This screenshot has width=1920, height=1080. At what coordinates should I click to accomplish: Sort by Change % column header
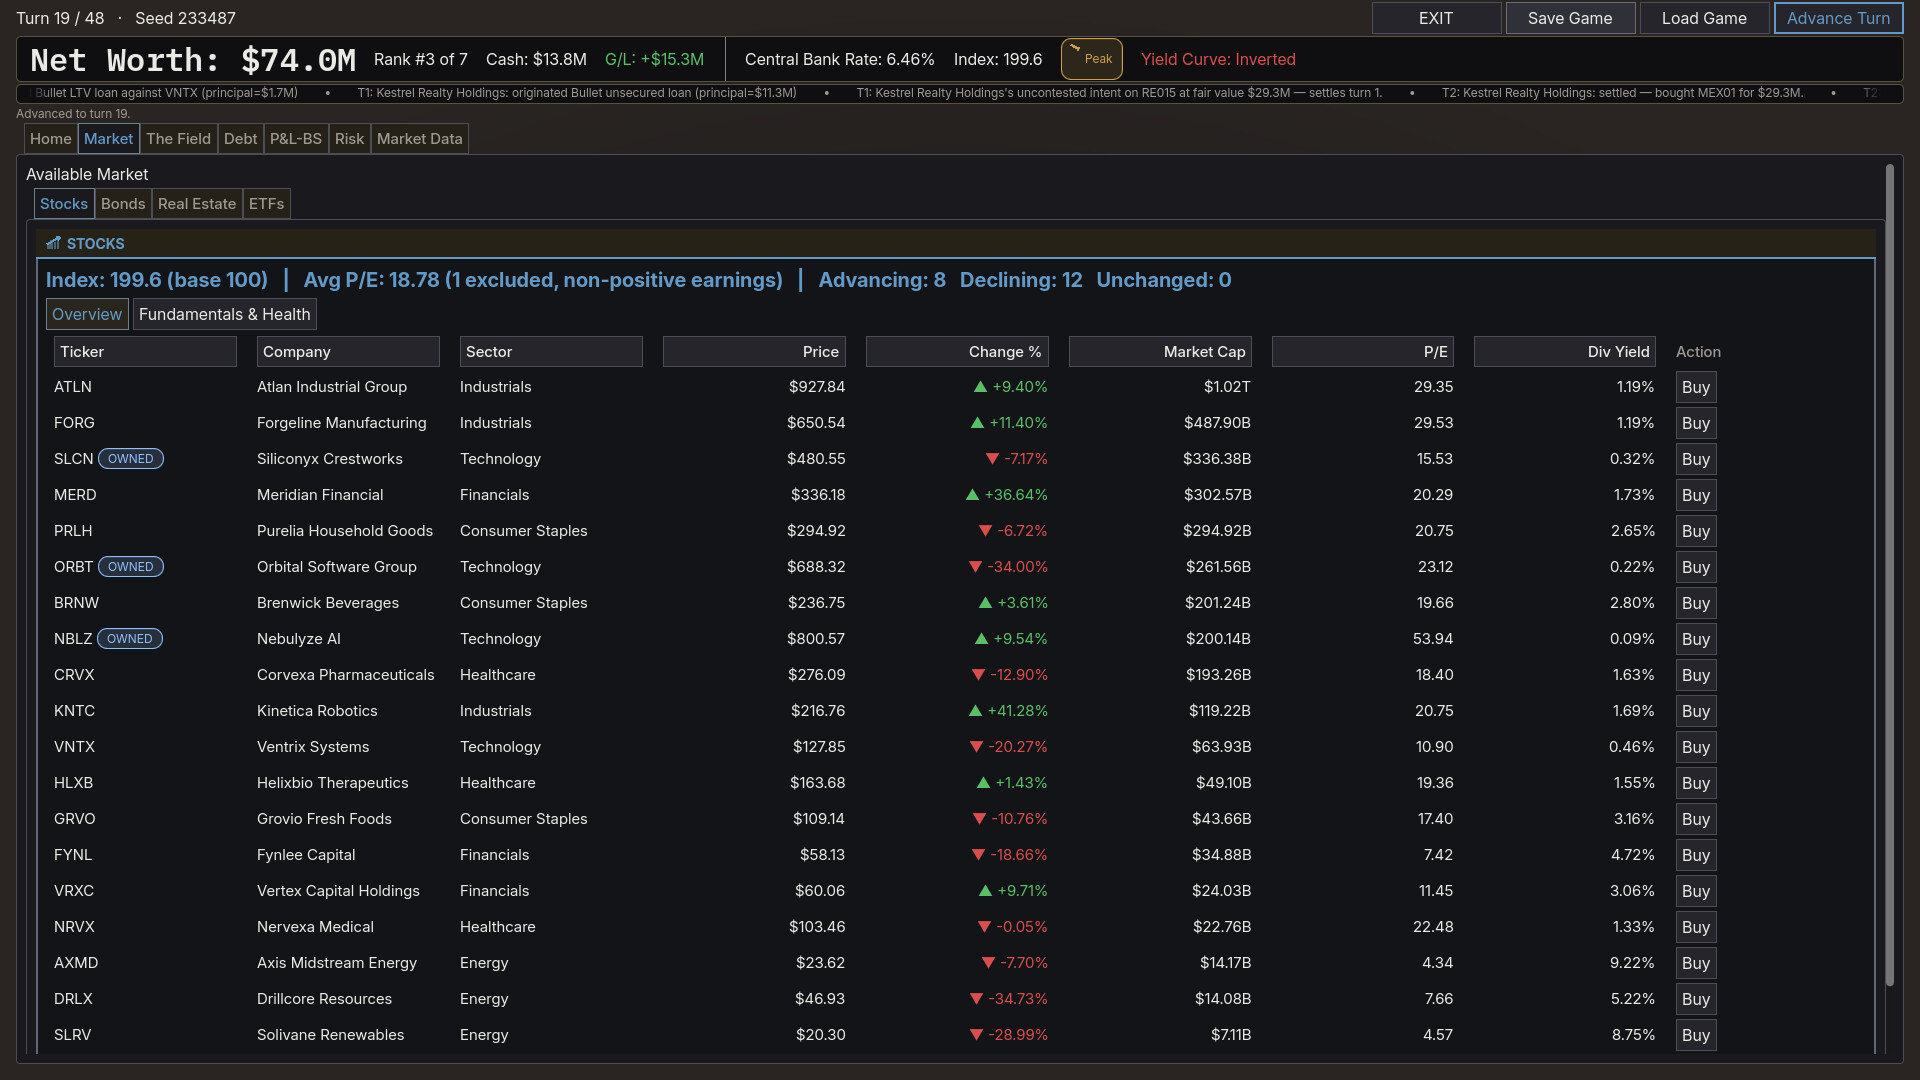tap(957, 352)
